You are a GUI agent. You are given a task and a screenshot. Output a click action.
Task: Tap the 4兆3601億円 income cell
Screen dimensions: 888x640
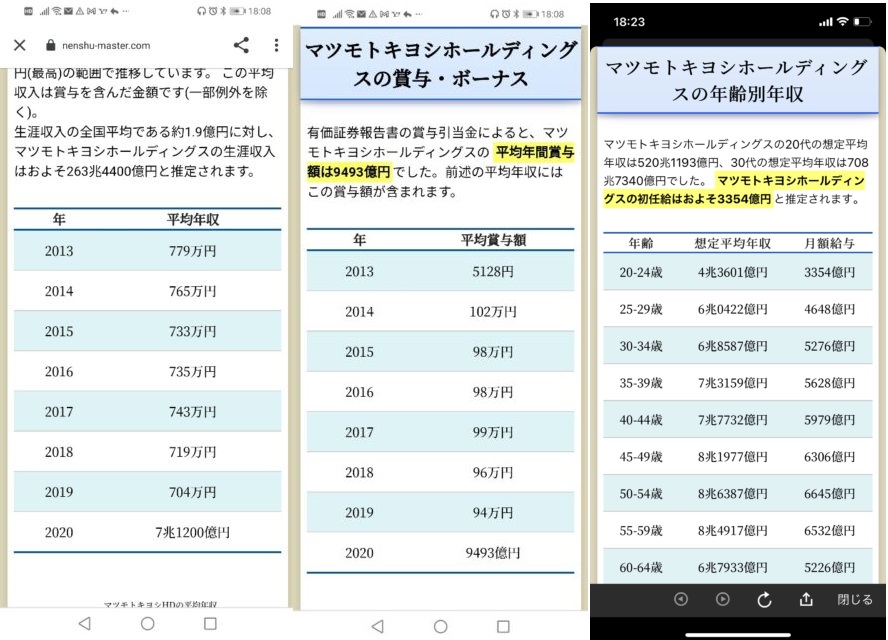[x=733, y=272]
